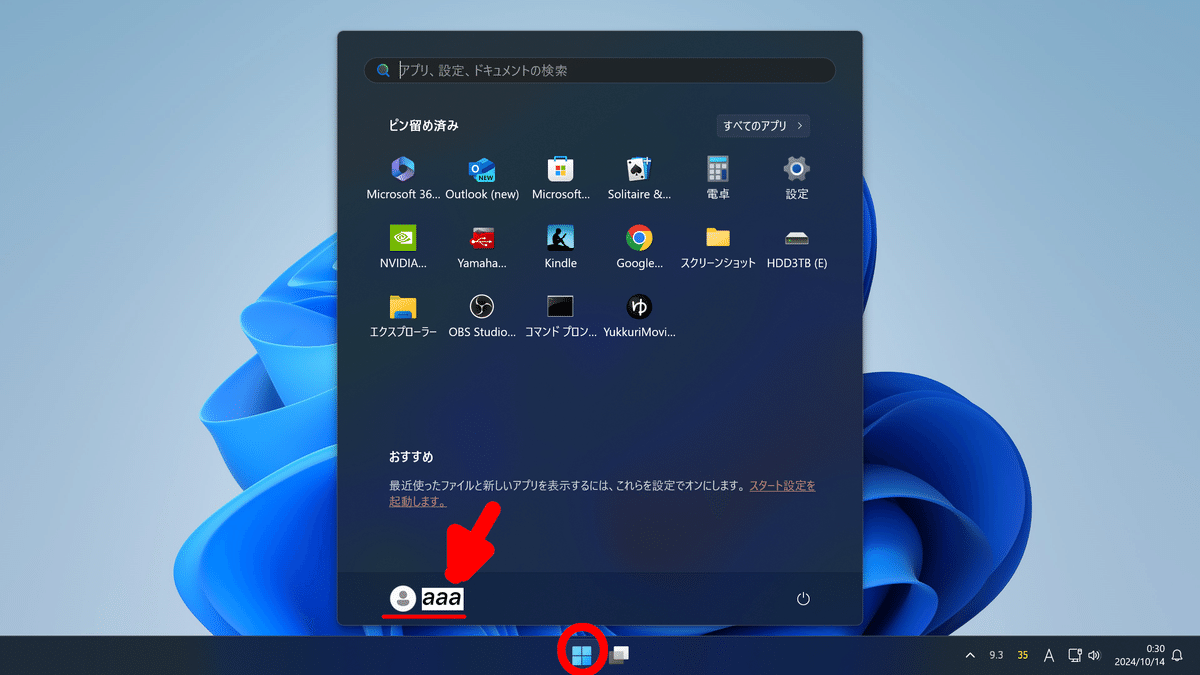Launch エクスプローラー file explorer
The width and height of the screenshot is (1200, 675).
[403, 317]
